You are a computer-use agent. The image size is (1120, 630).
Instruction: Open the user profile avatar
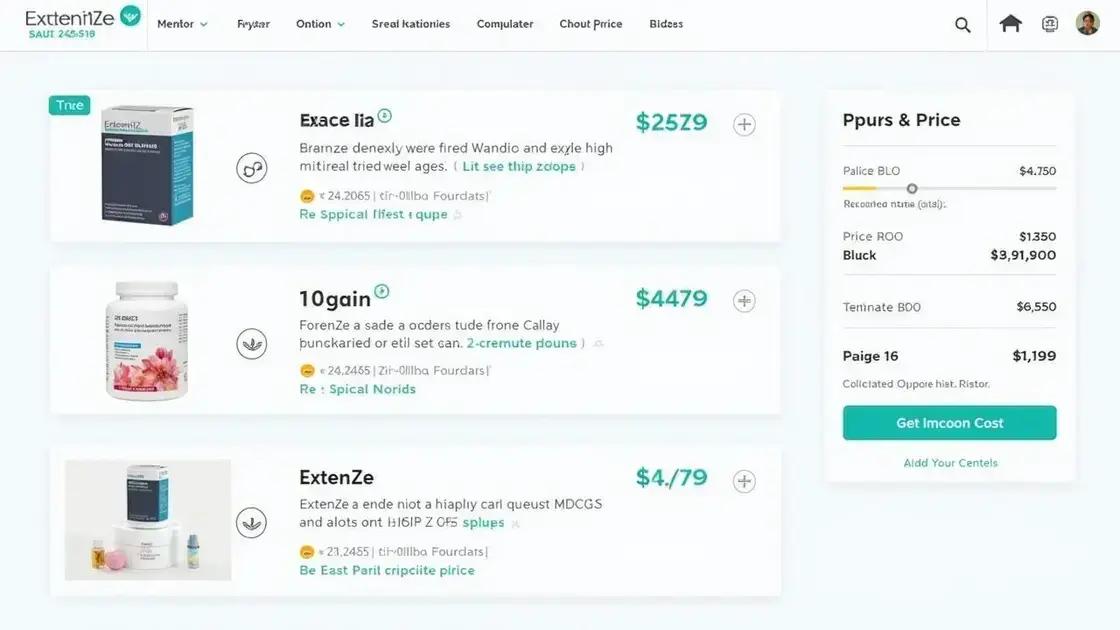pos(1087,24)
